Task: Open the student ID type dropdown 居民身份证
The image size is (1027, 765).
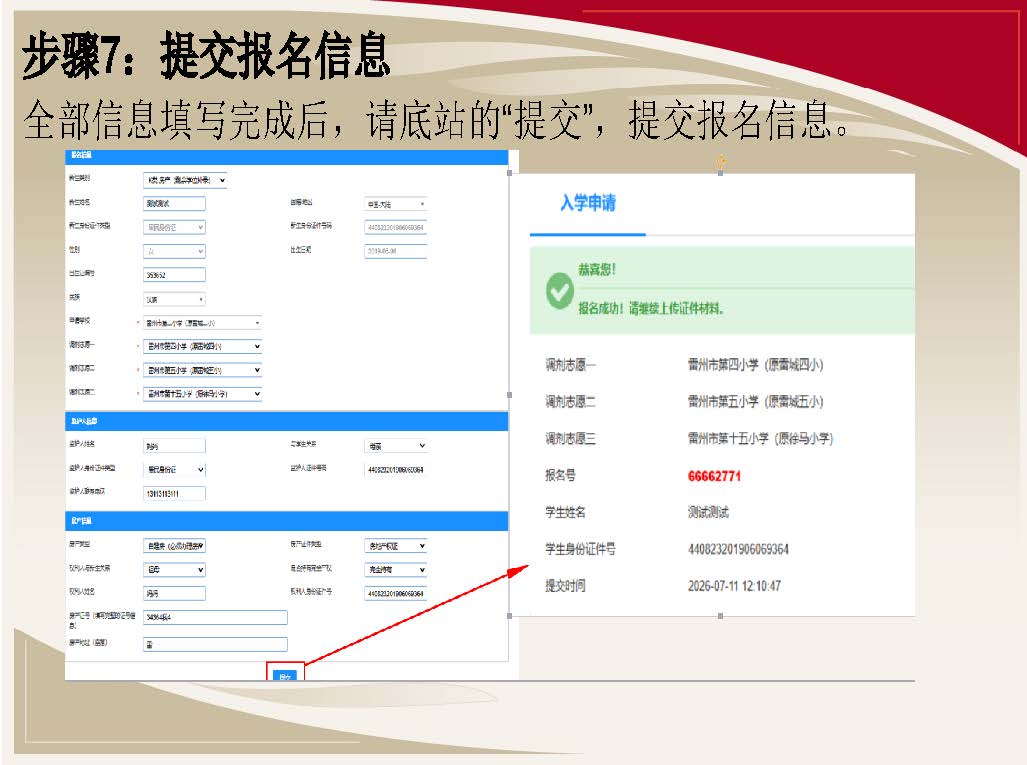Action: tap(174, 227)
